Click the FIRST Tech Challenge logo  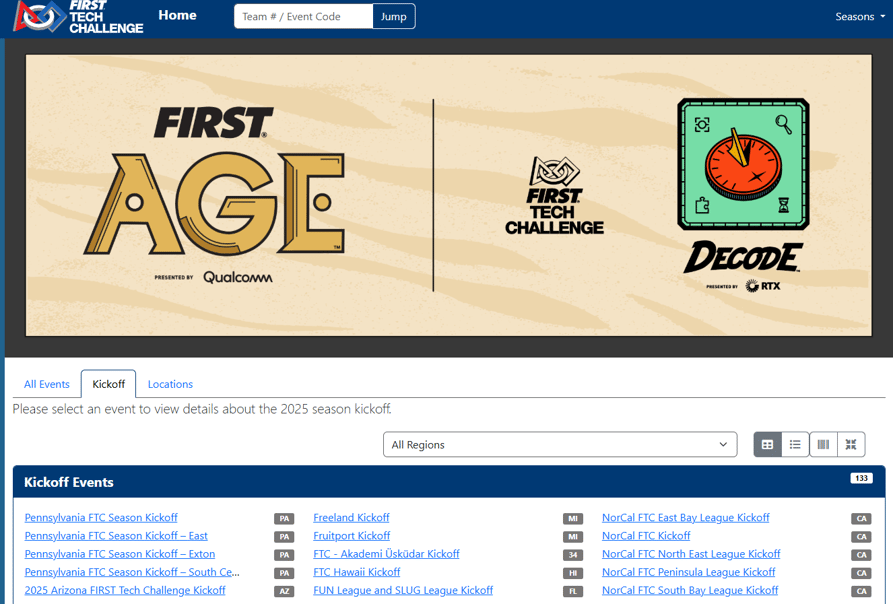pos(78,17)
